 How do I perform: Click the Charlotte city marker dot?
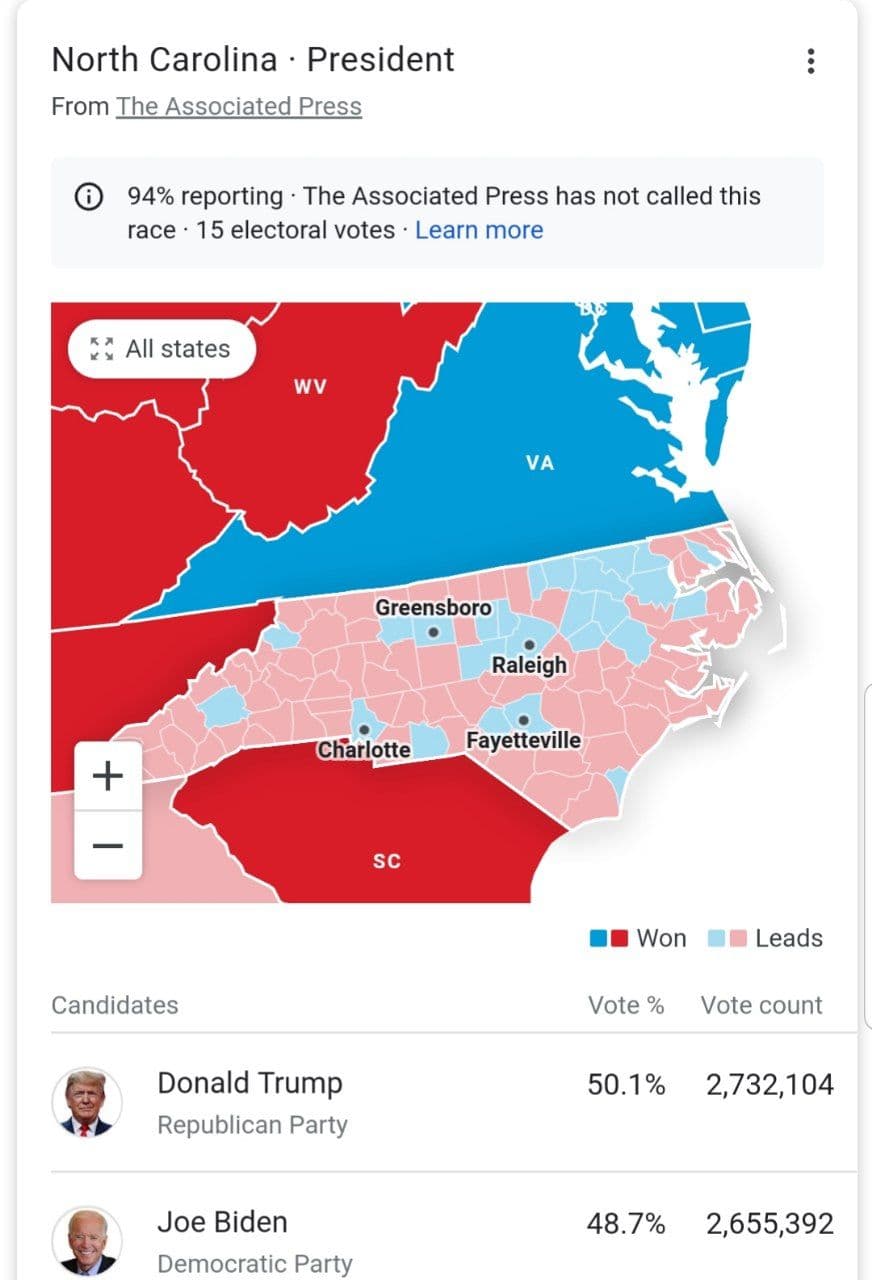[364, 729]
